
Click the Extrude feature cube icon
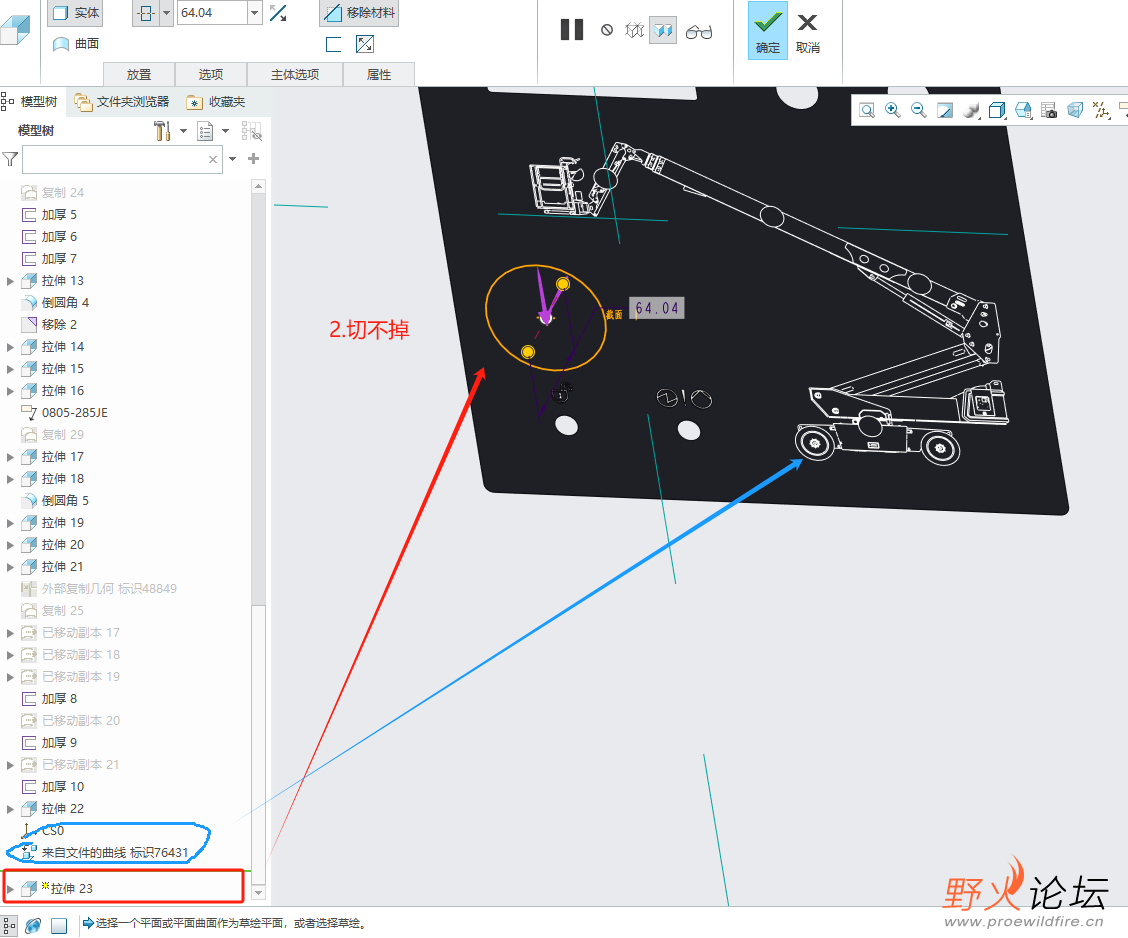(x=16, y=29)
